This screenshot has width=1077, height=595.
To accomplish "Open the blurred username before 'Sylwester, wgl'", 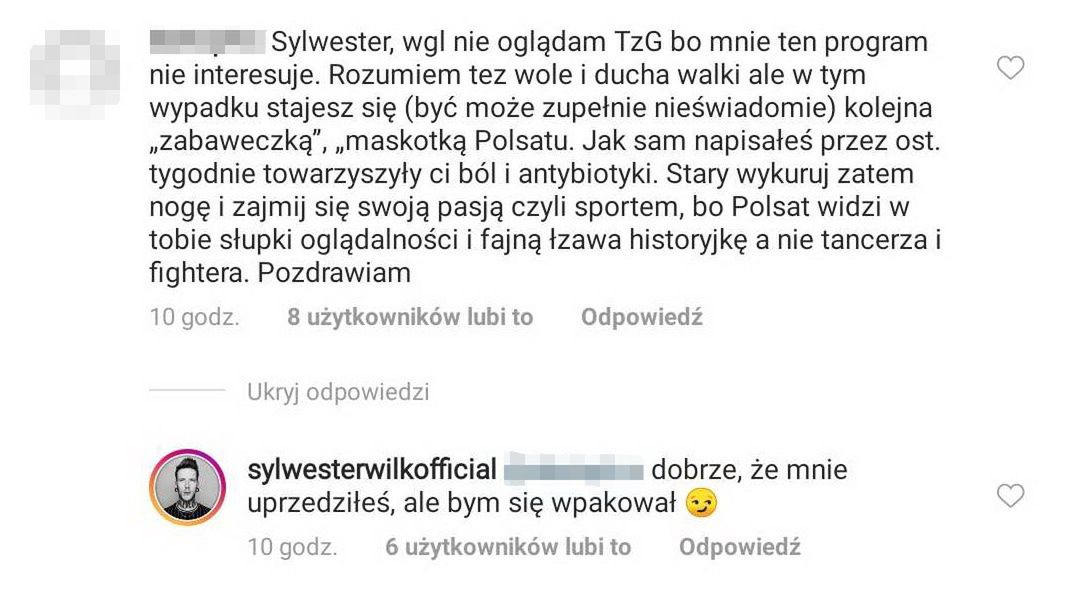I will 207,42.
